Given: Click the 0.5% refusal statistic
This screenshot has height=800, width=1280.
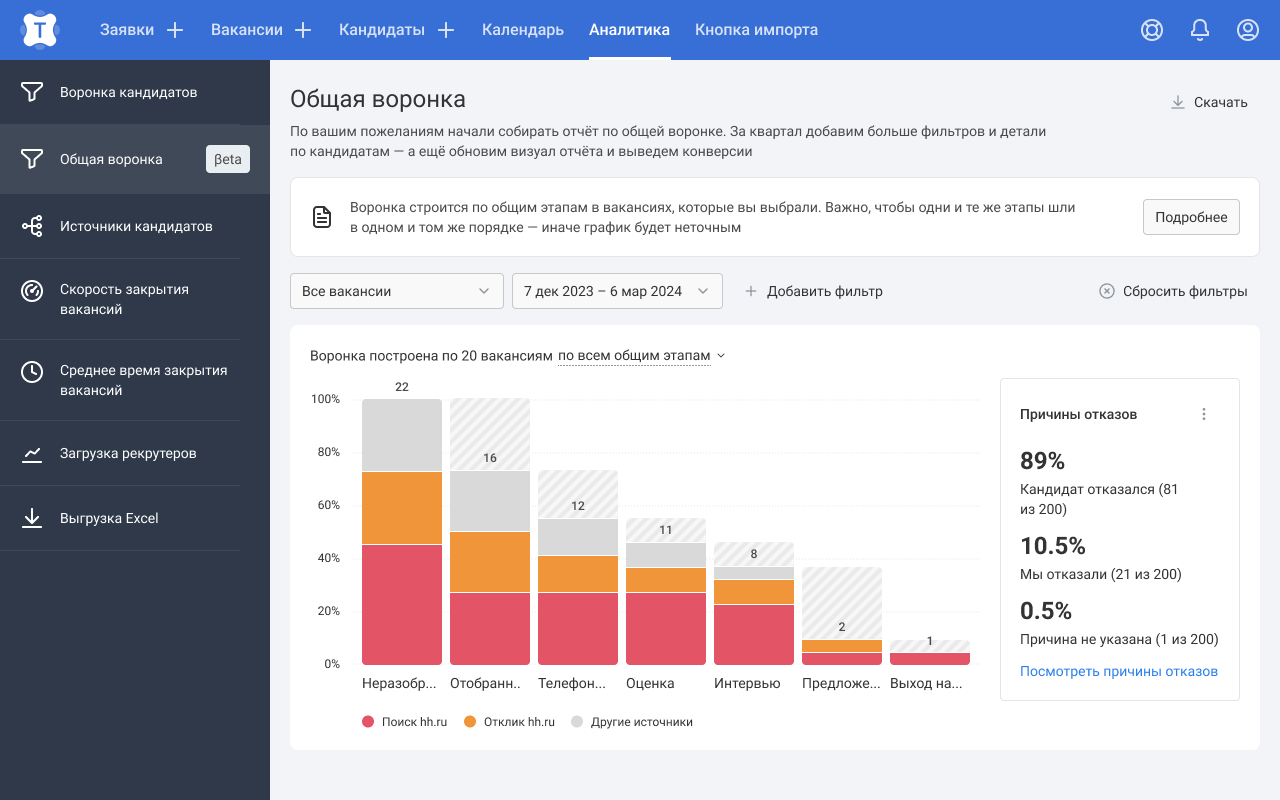Looking at the screenshot, I should coord(1046,611).
